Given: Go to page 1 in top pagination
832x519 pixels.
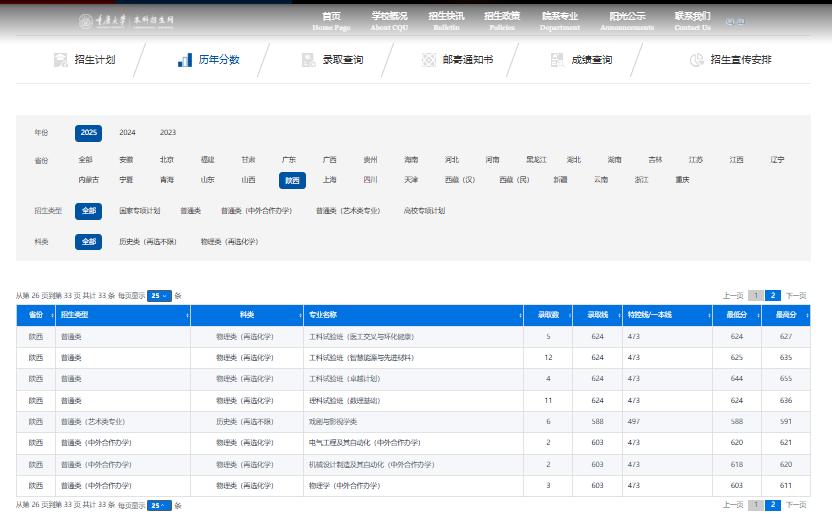Looking at the screenshot, I should [756, 296].
